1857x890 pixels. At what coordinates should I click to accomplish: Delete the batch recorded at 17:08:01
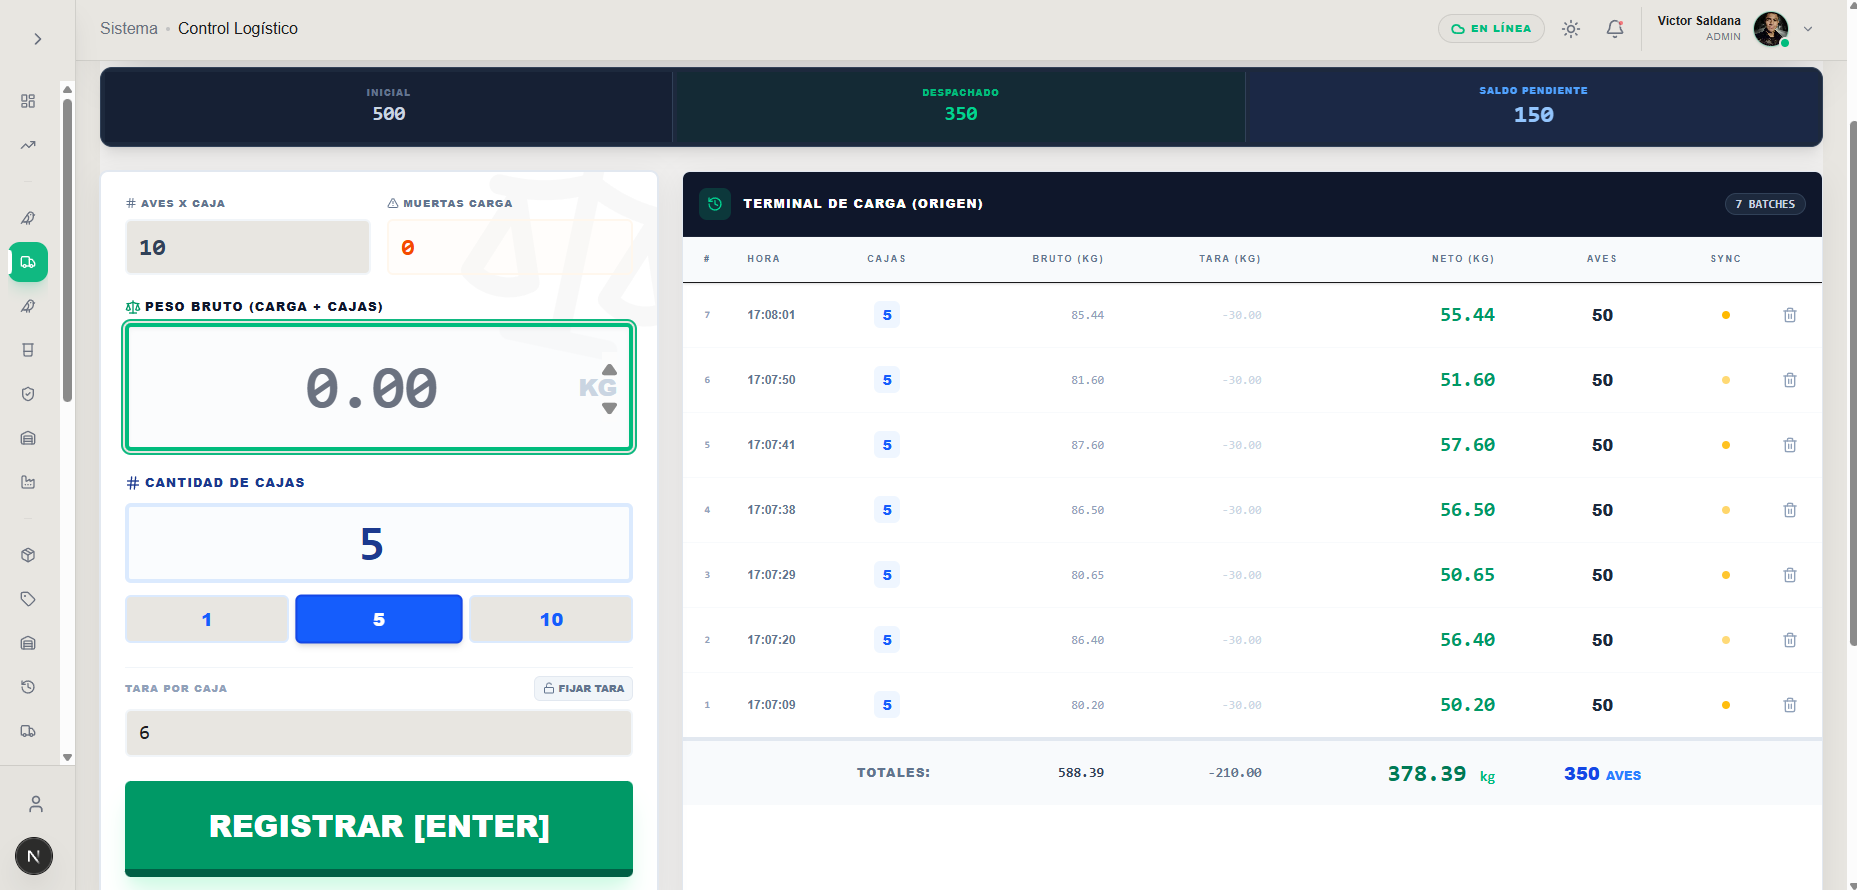pyautogui.click(x=1790, y=315)
